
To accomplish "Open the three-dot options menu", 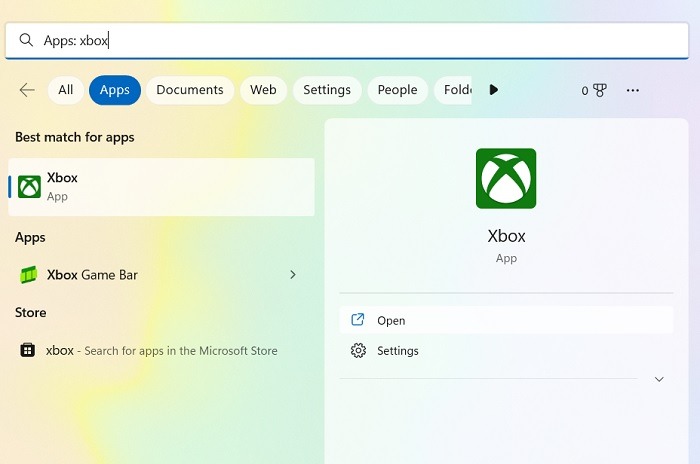I will tap(633, 90).
